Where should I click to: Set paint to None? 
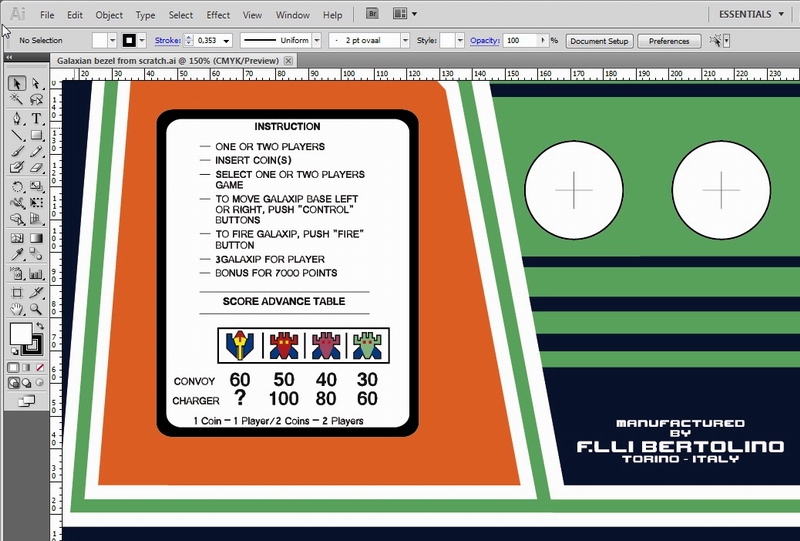tap(39, 367)
